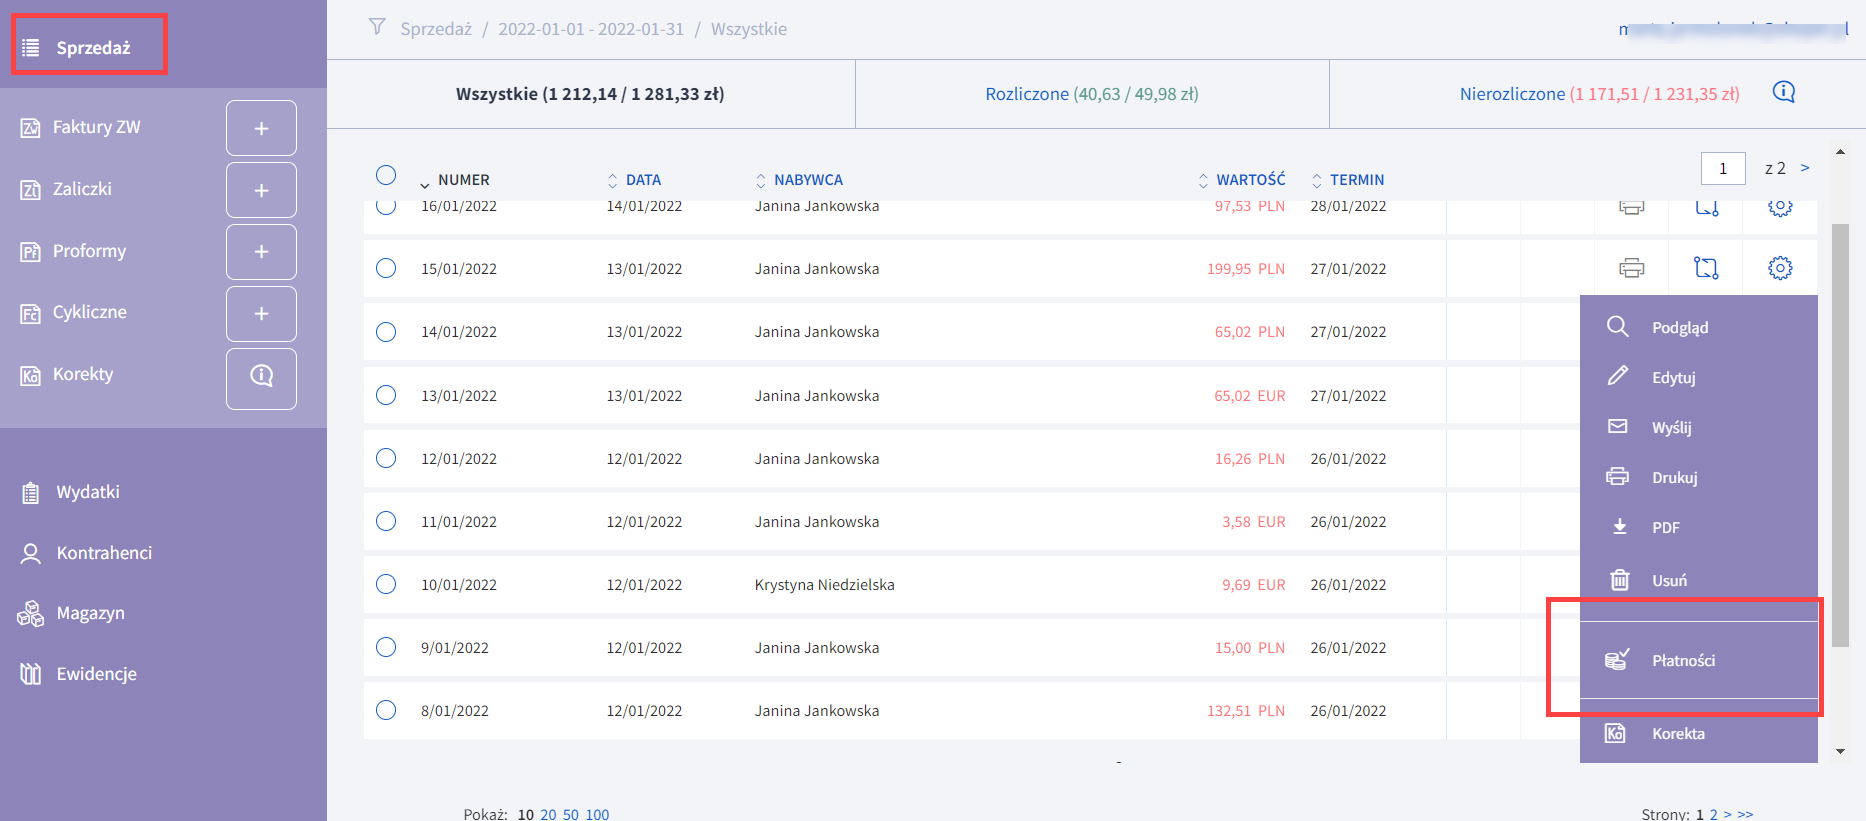Sort invoices by WARTOŚĆ column
Viewport: 1866px width, 821px height.
1249,180
